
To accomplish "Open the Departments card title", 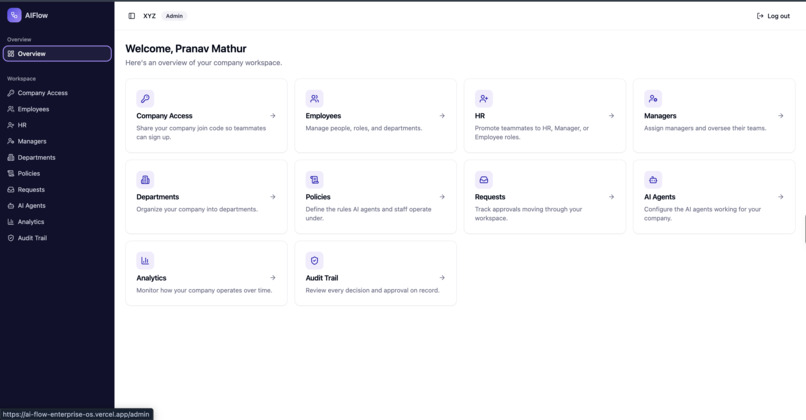I will 157,197.
